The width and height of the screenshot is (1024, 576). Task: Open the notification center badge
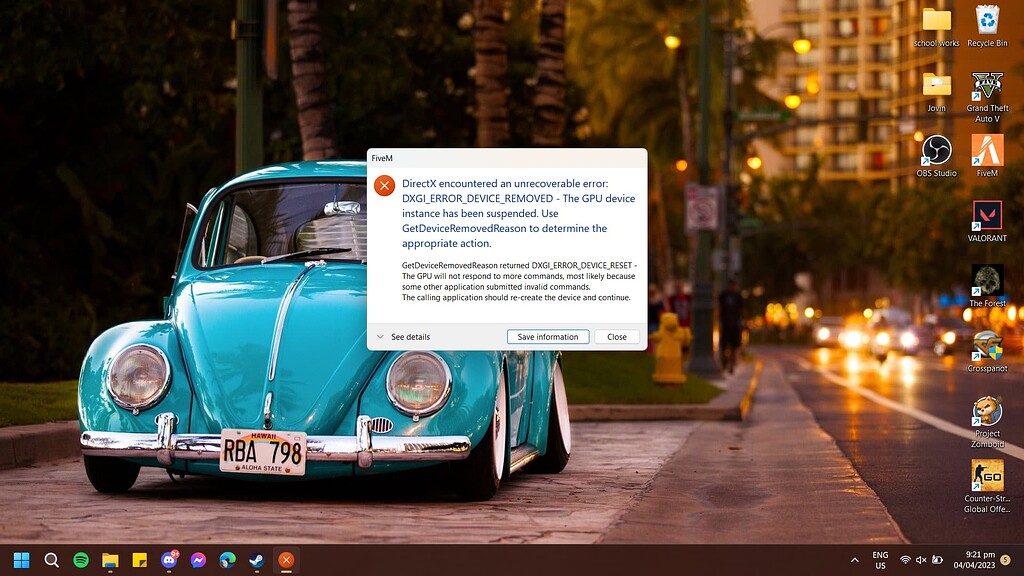(x=1005, y=560)
